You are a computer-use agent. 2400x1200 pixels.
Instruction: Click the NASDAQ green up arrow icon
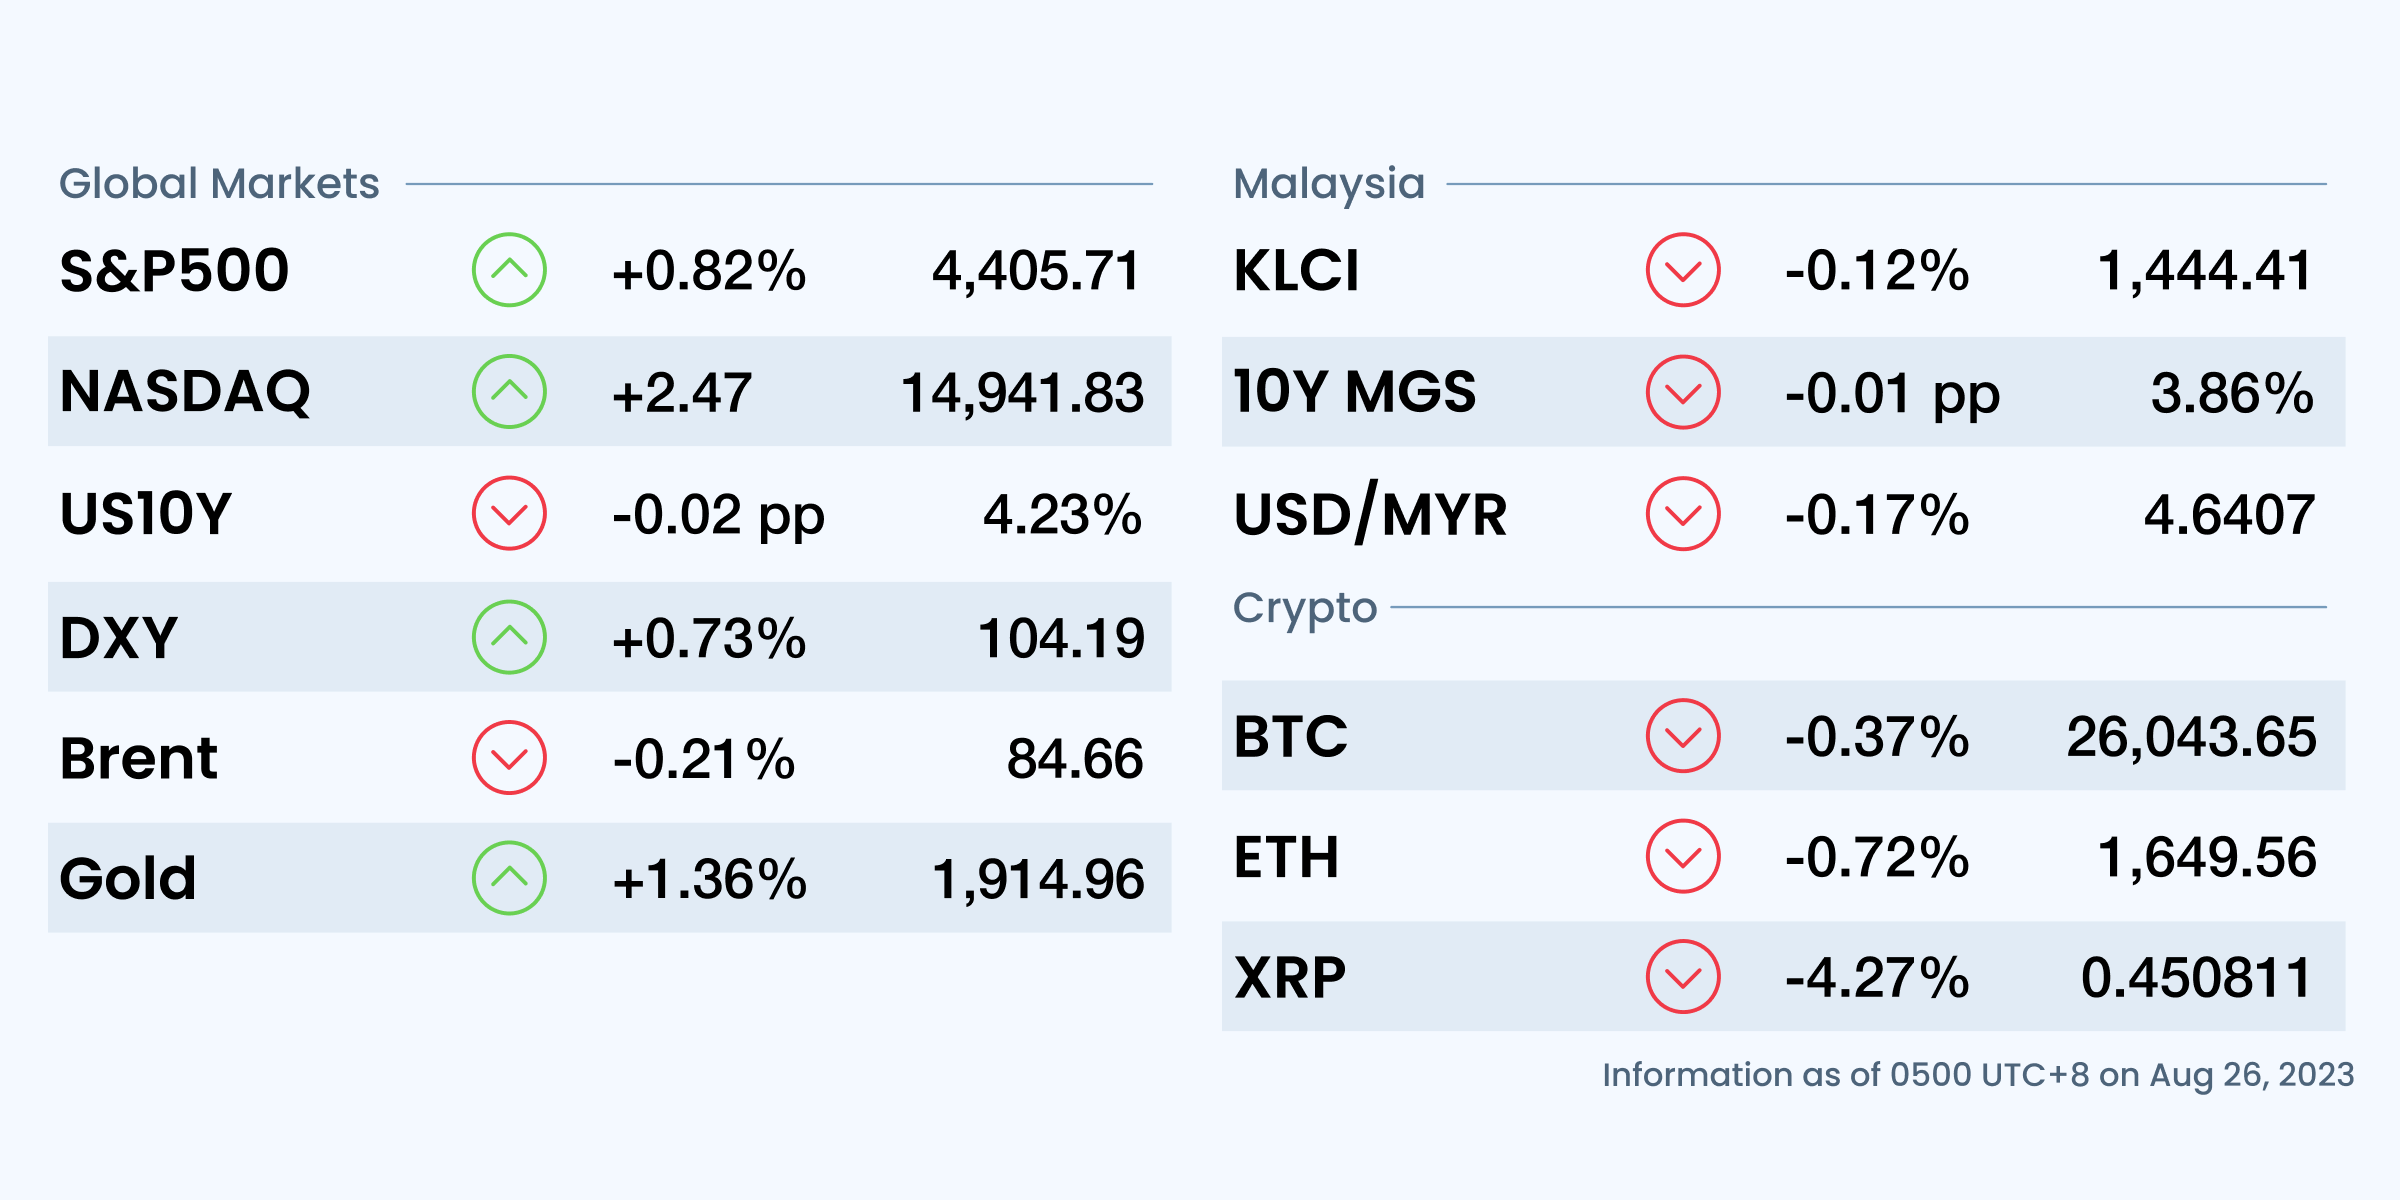click(x=509, y=392)
